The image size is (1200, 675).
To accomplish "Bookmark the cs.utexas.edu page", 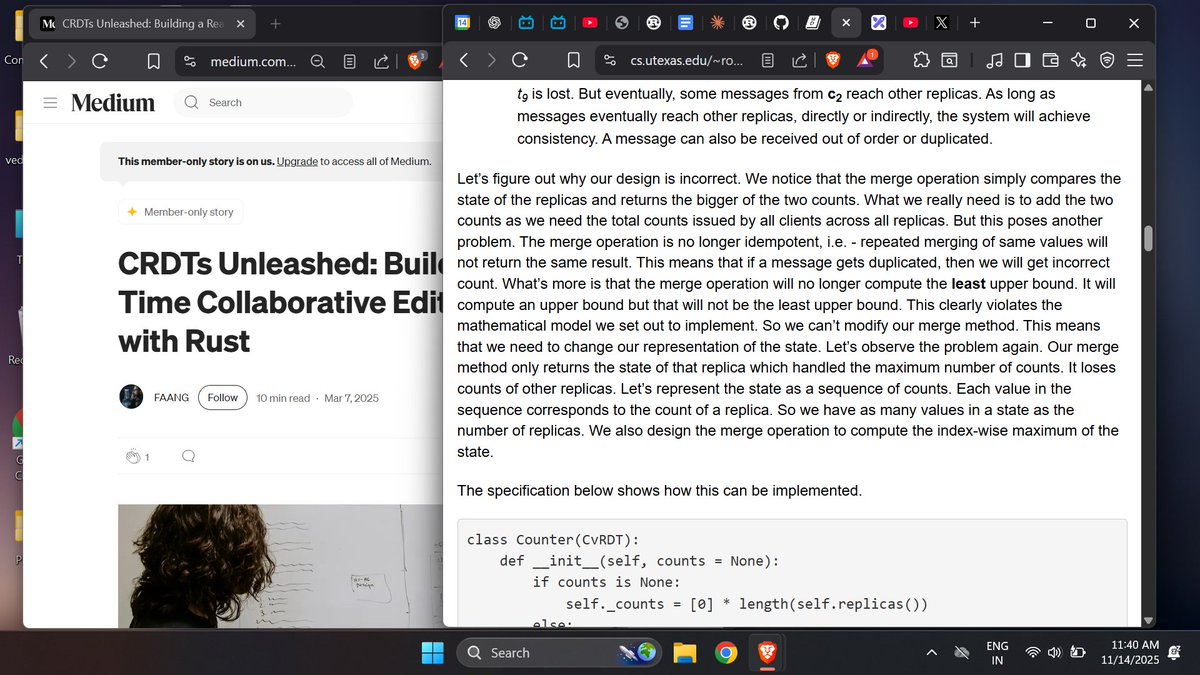I will click(574, 60).
